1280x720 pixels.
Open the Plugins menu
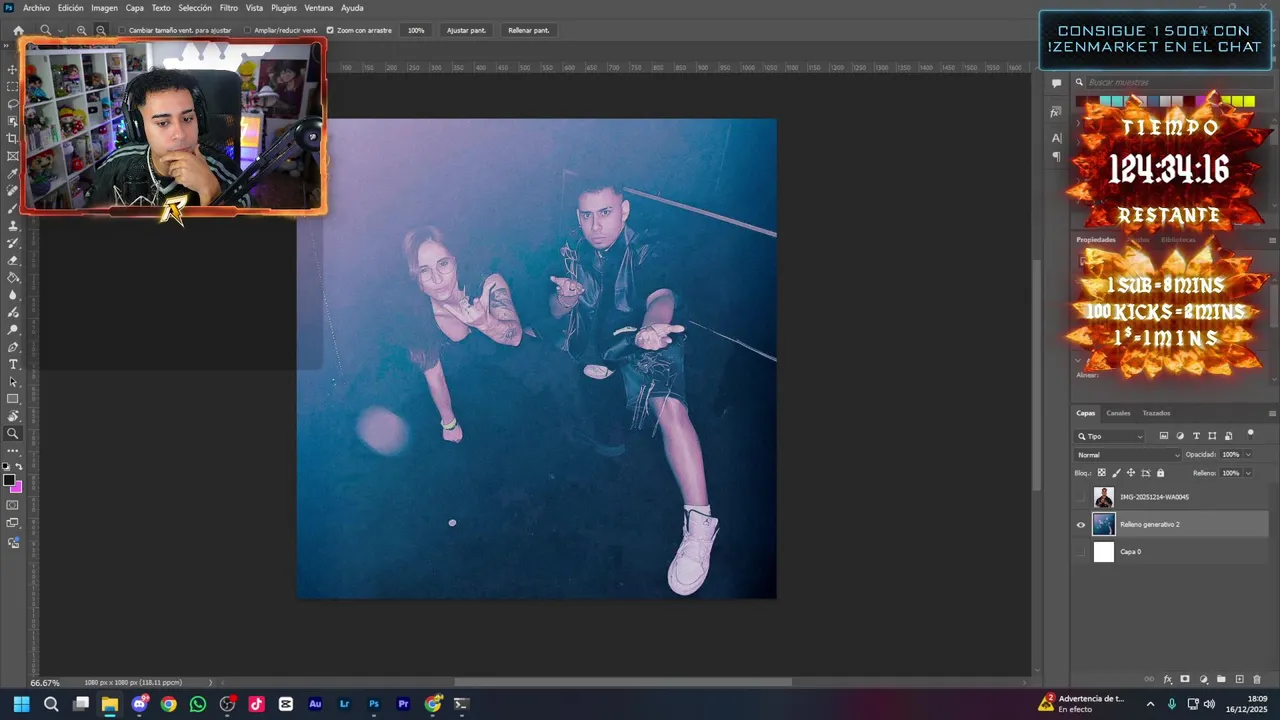[284, 8]
